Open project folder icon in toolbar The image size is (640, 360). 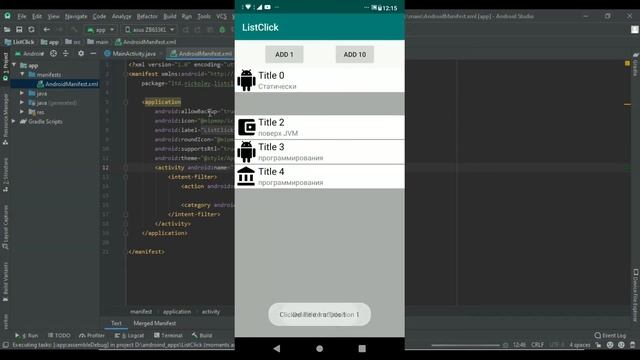tap(7, 29)
